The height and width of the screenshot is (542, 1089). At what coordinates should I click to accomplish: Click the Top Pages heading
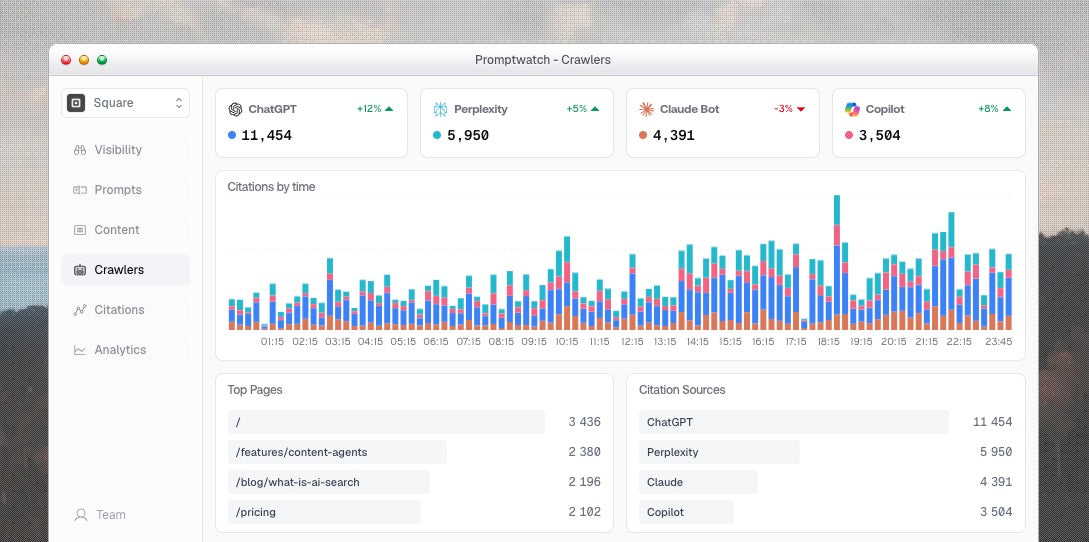(255, 390)
